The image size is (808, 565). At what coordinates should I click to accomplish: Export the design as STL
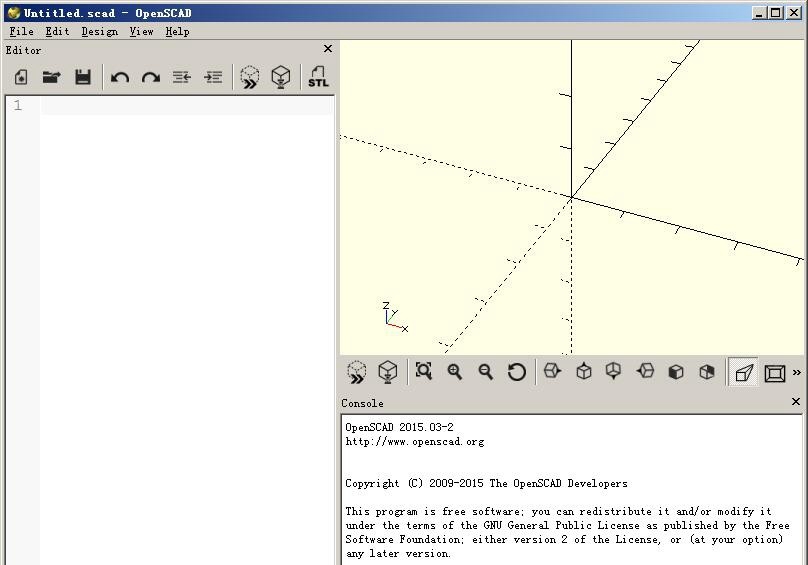pyautogui.click(x=318, y=77)
